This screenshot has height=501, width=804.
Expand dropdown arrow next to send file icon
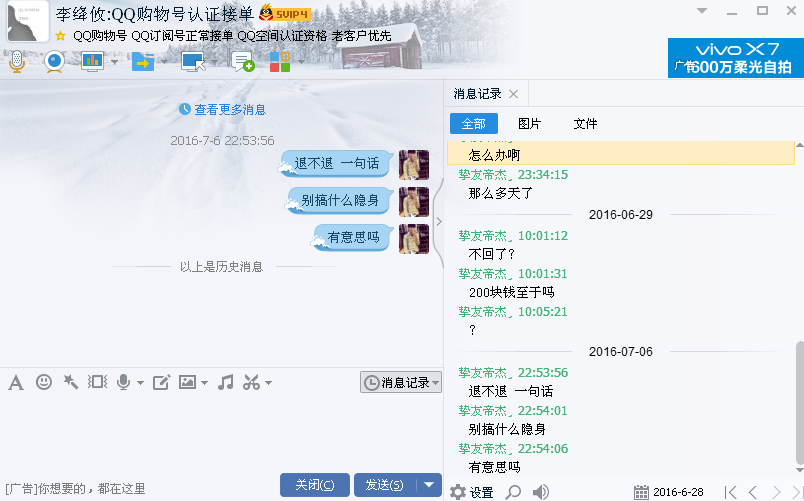point(165,62)
